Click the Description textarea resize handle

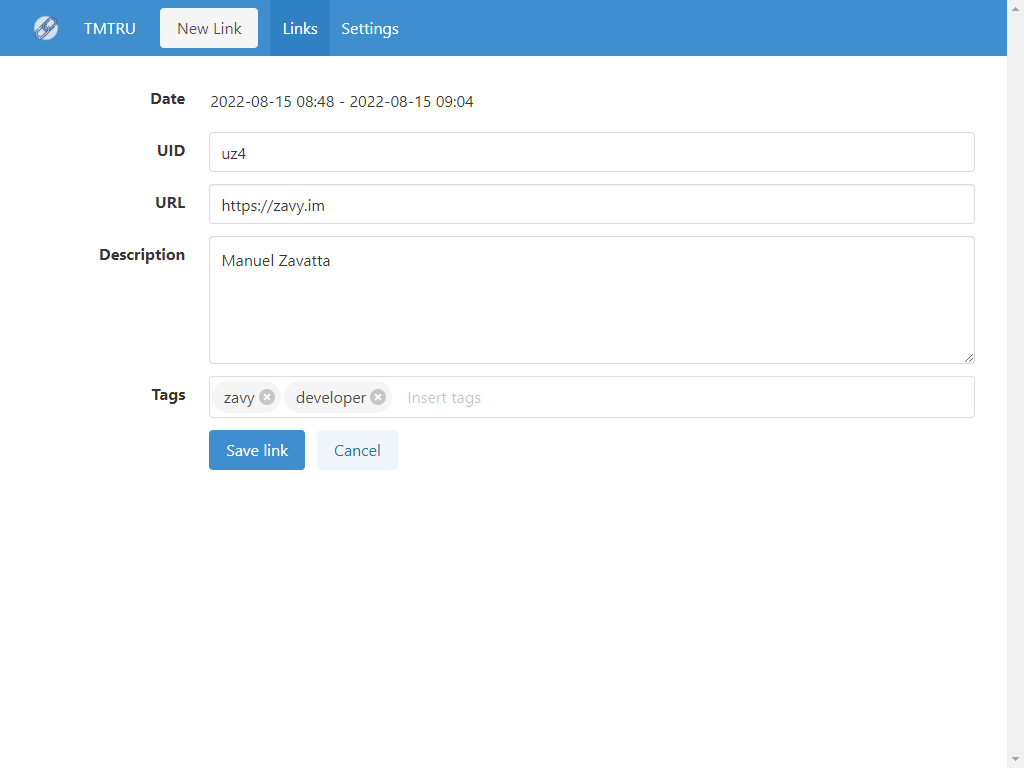pyautogui.click(x=968, y=357)
